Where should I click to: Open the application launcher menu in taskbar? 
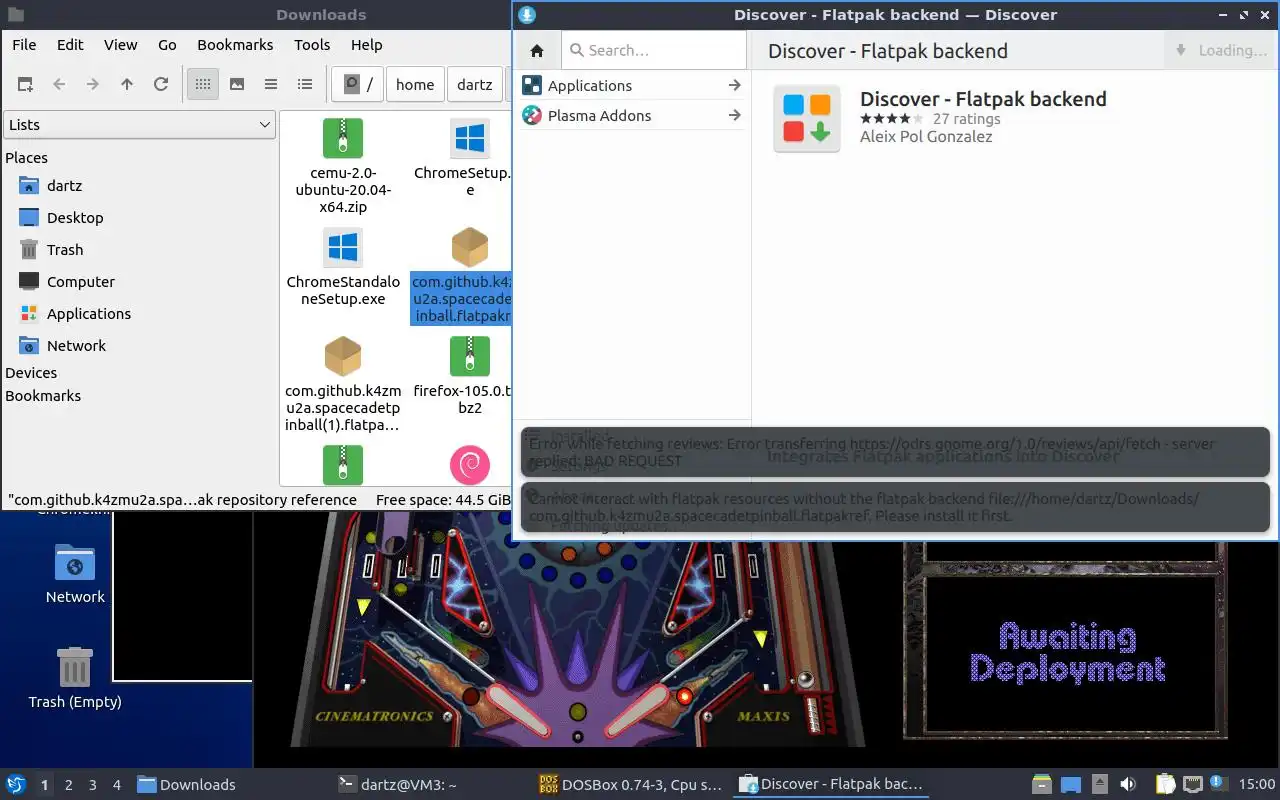click(x=16, y=785)
